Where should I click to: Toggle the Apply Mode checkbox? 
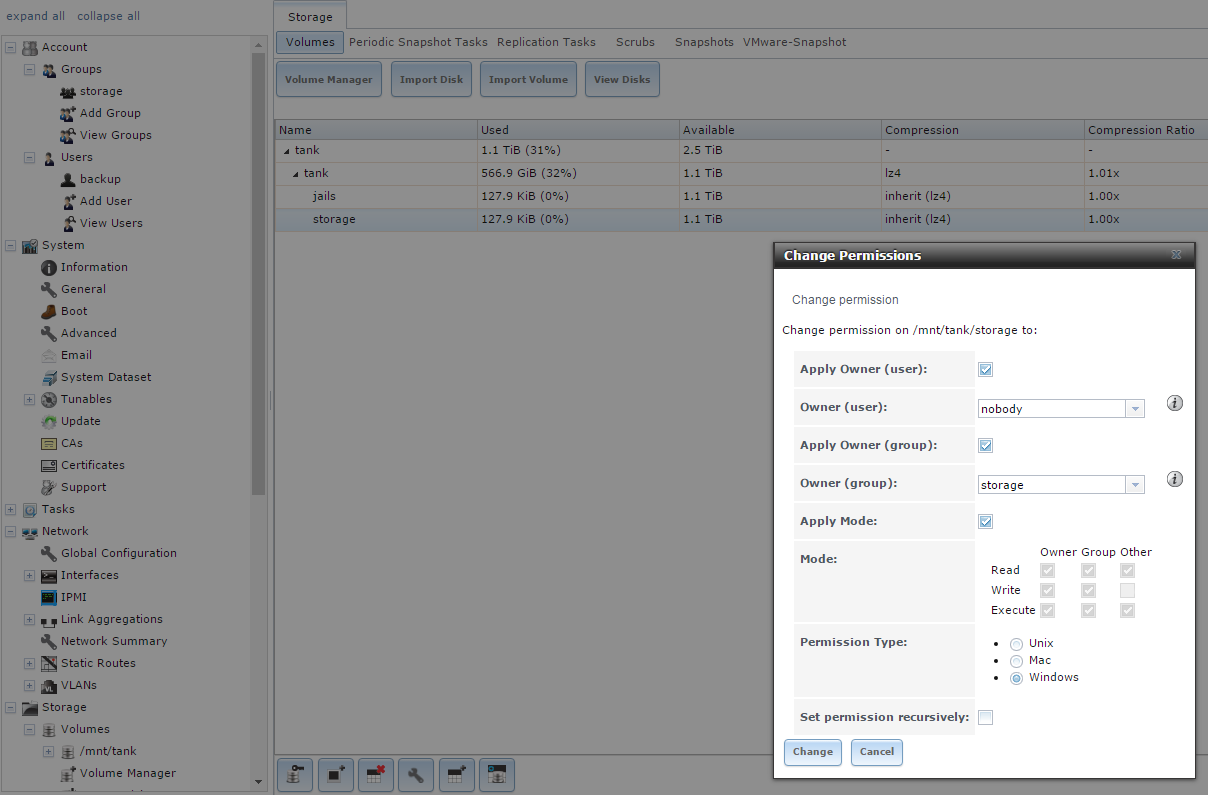coord(986,522)
